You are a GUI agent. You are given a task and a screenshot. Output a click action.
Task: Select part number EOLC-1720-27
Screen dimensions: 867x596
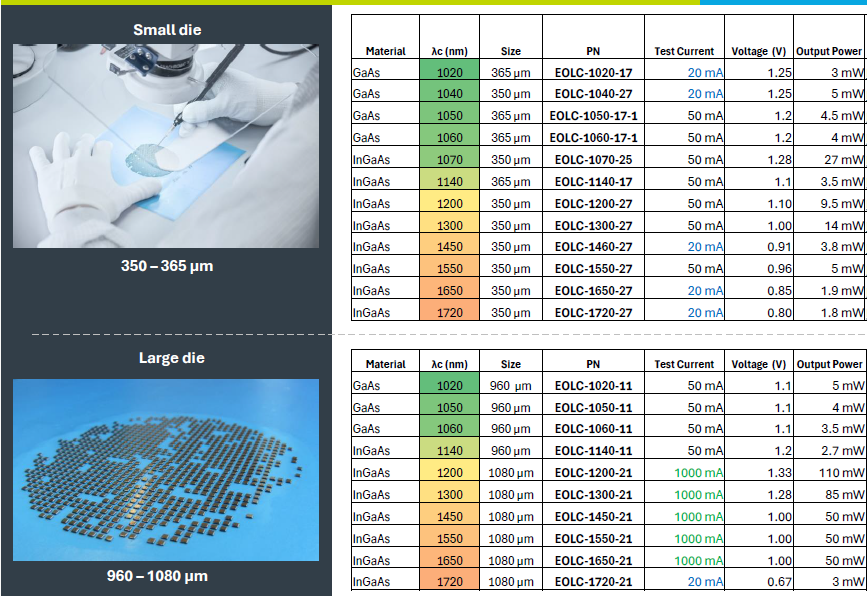[593, 313]
